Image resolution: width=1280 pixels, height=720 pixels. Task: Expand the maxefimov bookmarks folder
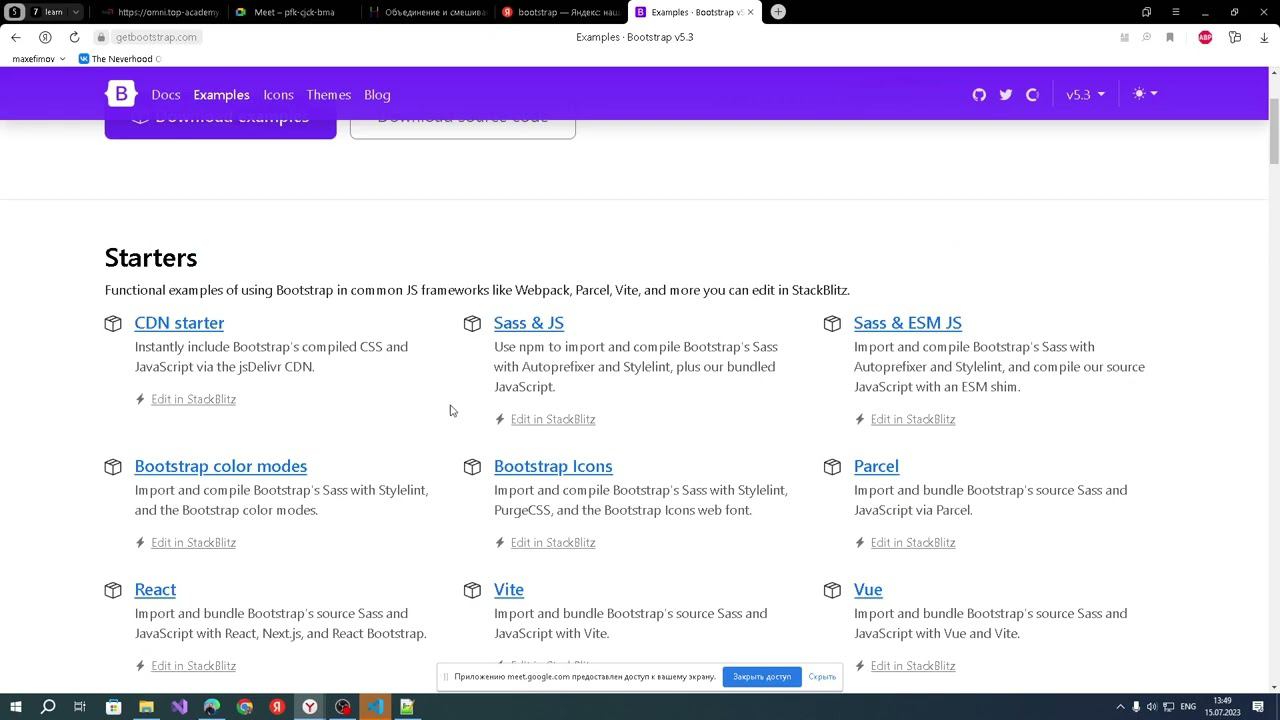[39, 59]
